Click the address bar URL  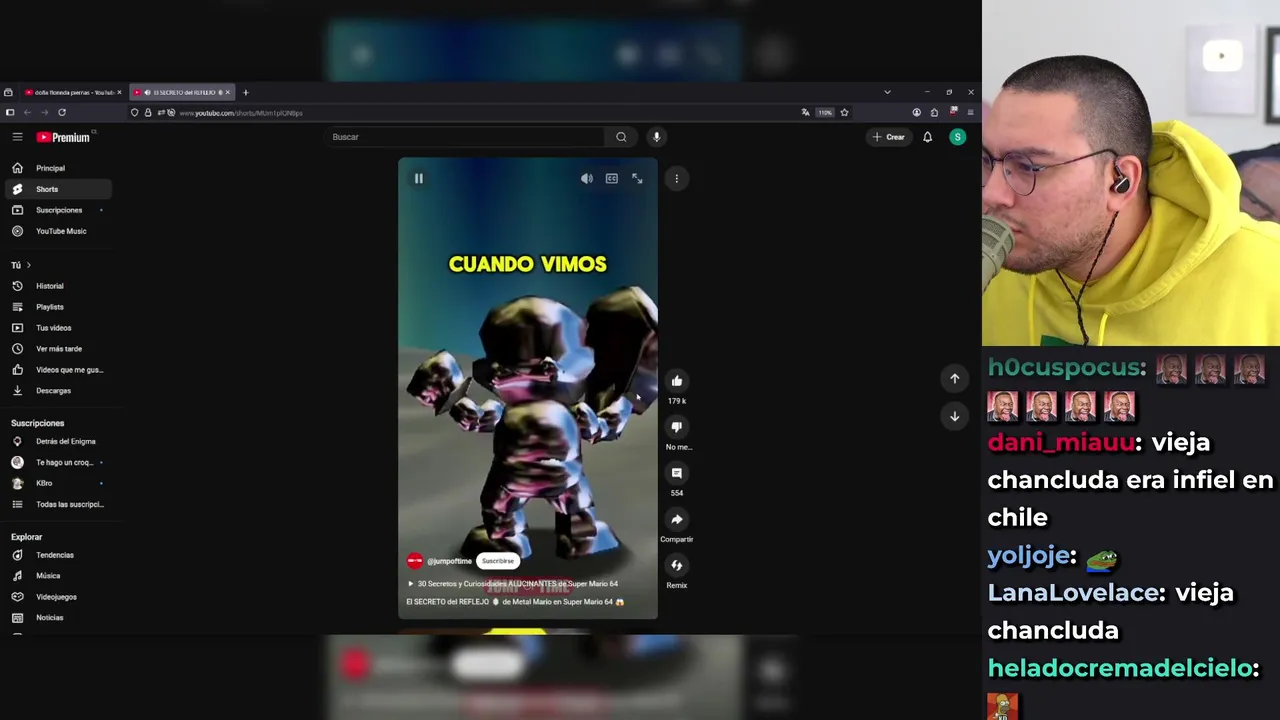pos(241,113)
